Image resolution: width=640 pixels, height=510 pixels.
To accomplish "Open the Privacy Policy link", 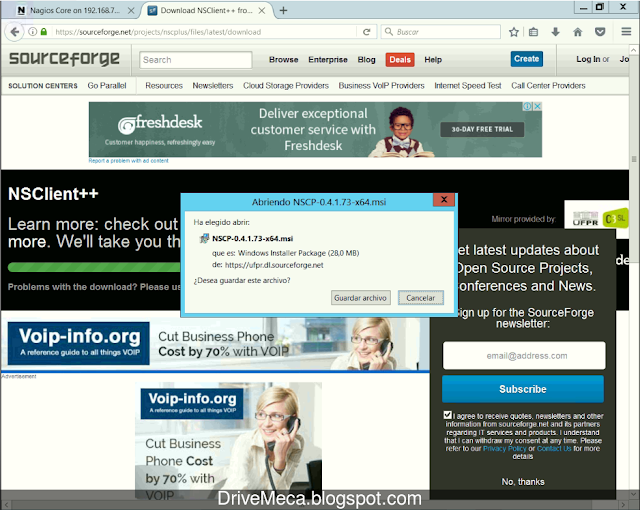I will pos(504,448).
